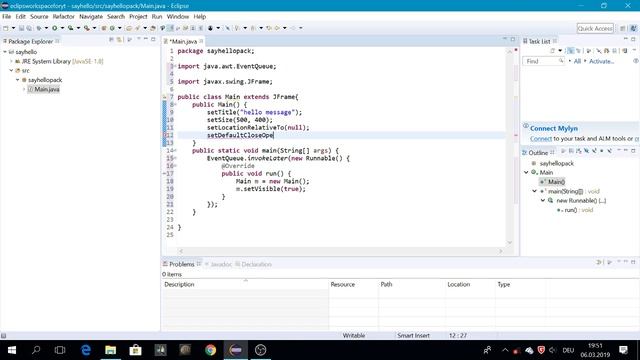Screen dimensions: 640x360
Task: Open the Run configurations dropdown arrow
Action: pyautogui.click(x=62, y=28)
